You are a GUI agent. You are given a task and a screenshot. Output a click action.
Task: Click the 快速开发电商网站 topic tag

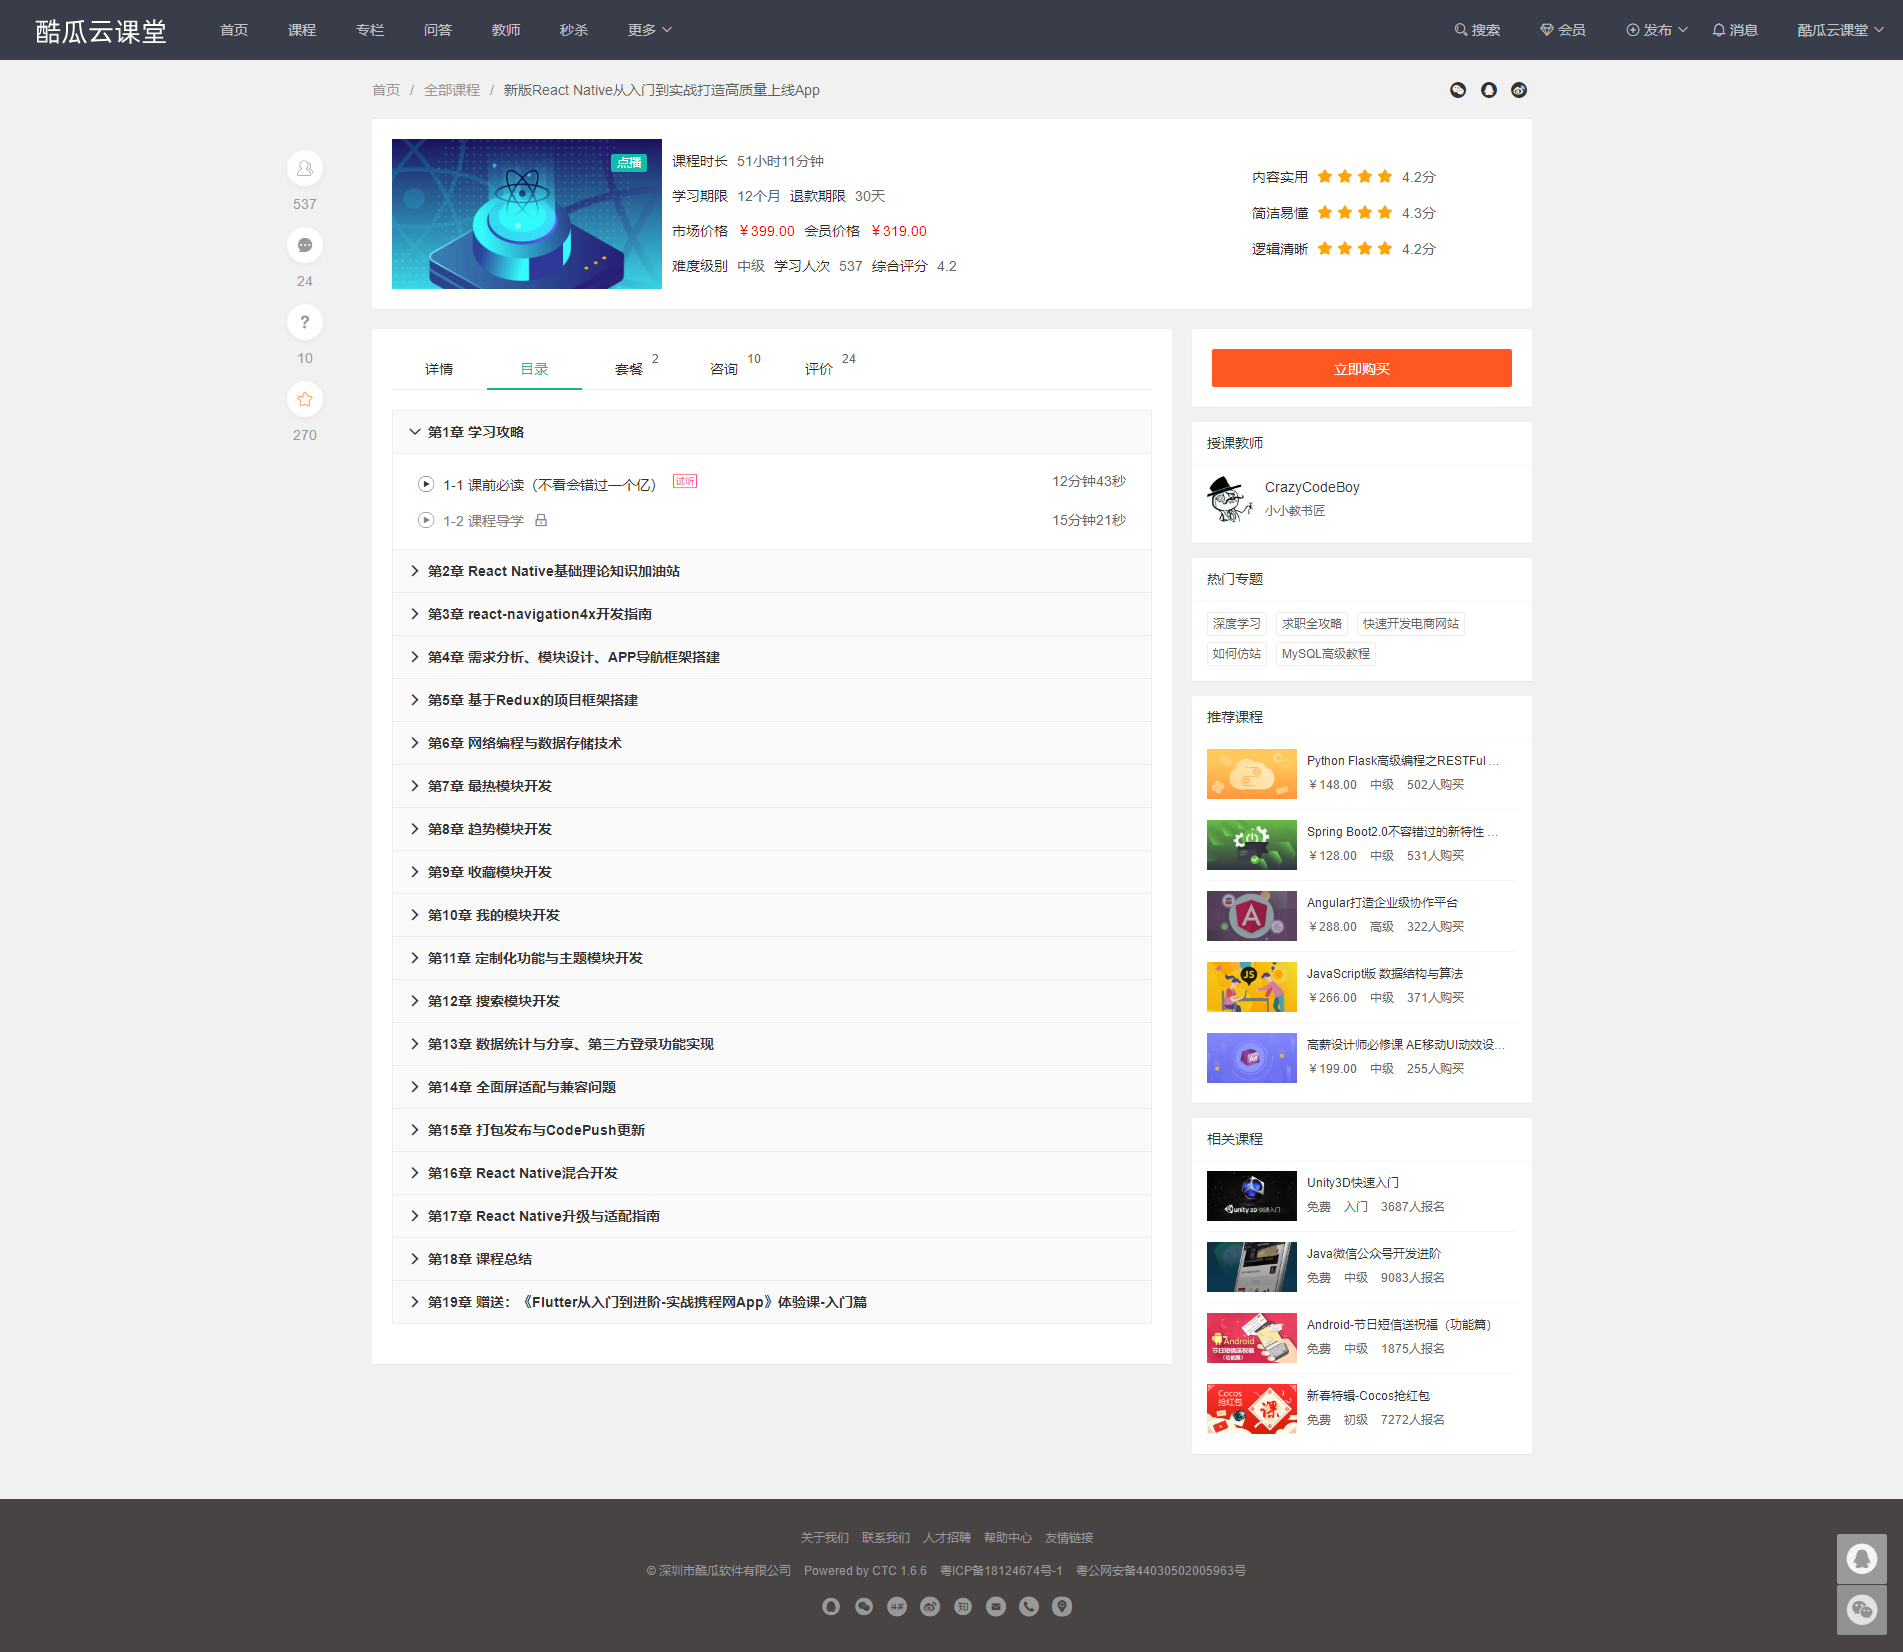1411,624
